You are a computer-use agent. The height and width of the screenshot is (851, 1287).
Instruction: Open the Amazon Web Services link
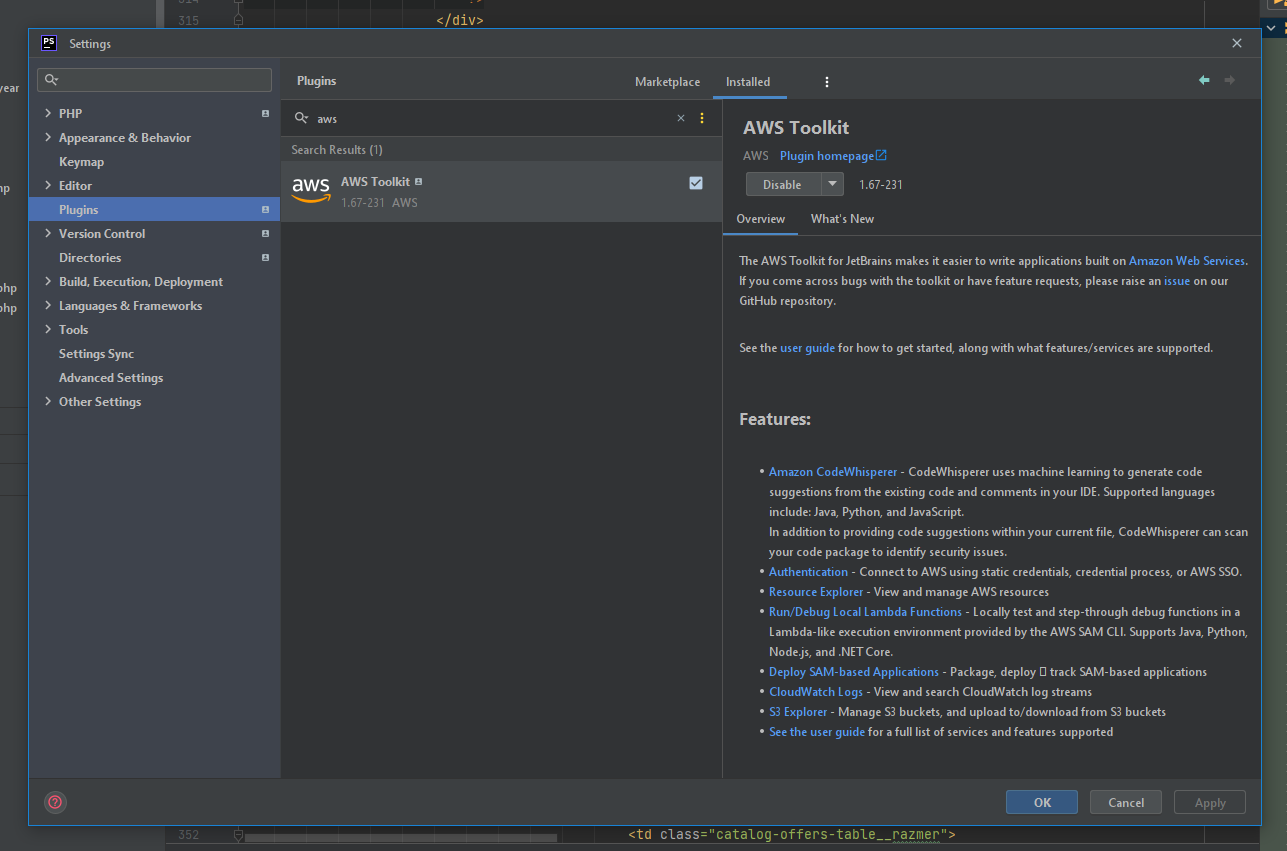click(x=1187, y=261)
